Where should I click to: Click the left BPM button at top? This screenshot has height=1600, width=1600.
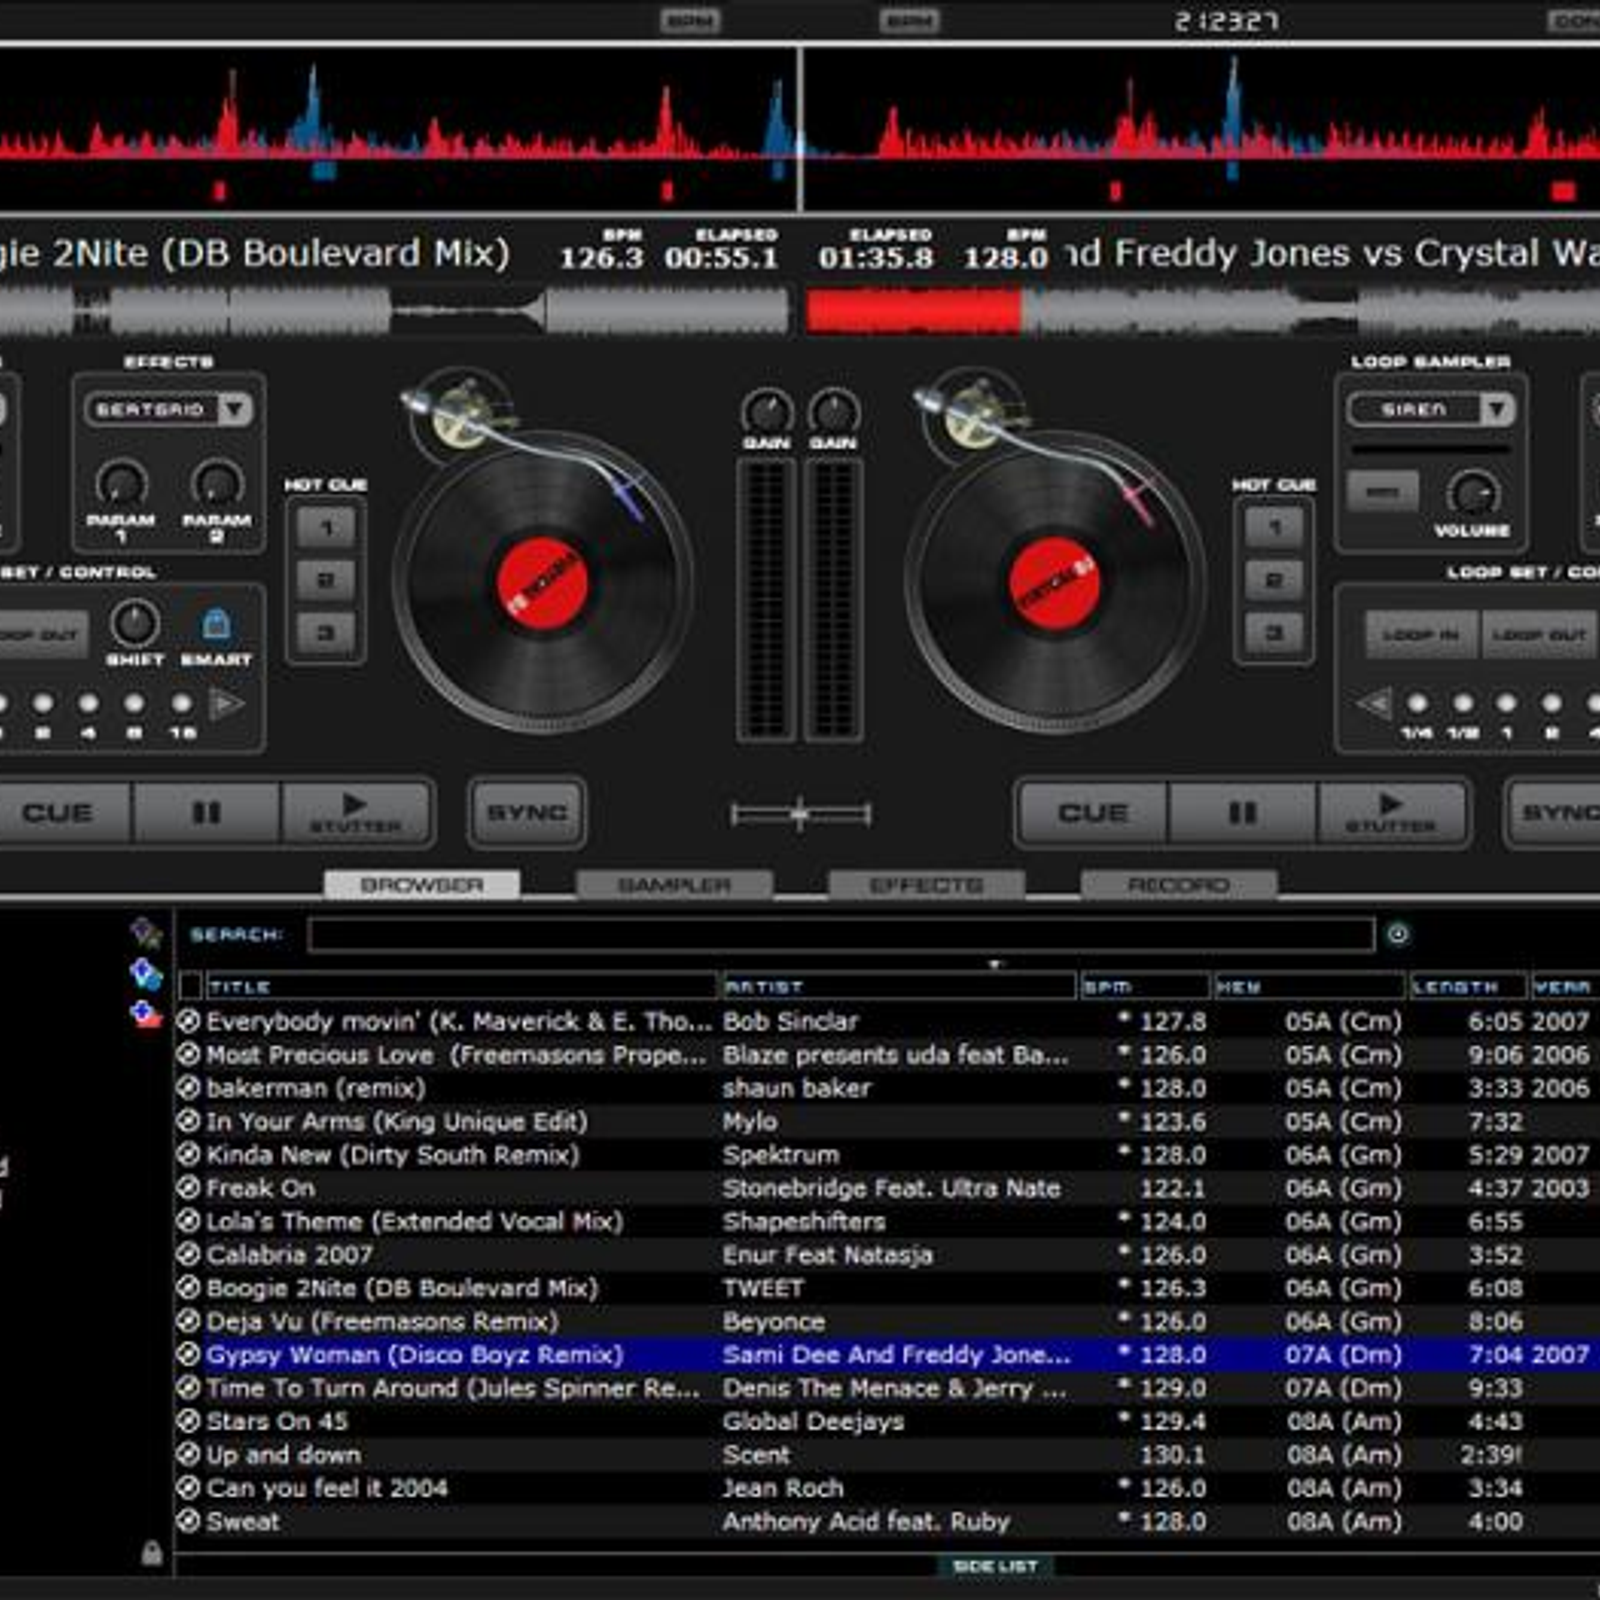(690, 20)
